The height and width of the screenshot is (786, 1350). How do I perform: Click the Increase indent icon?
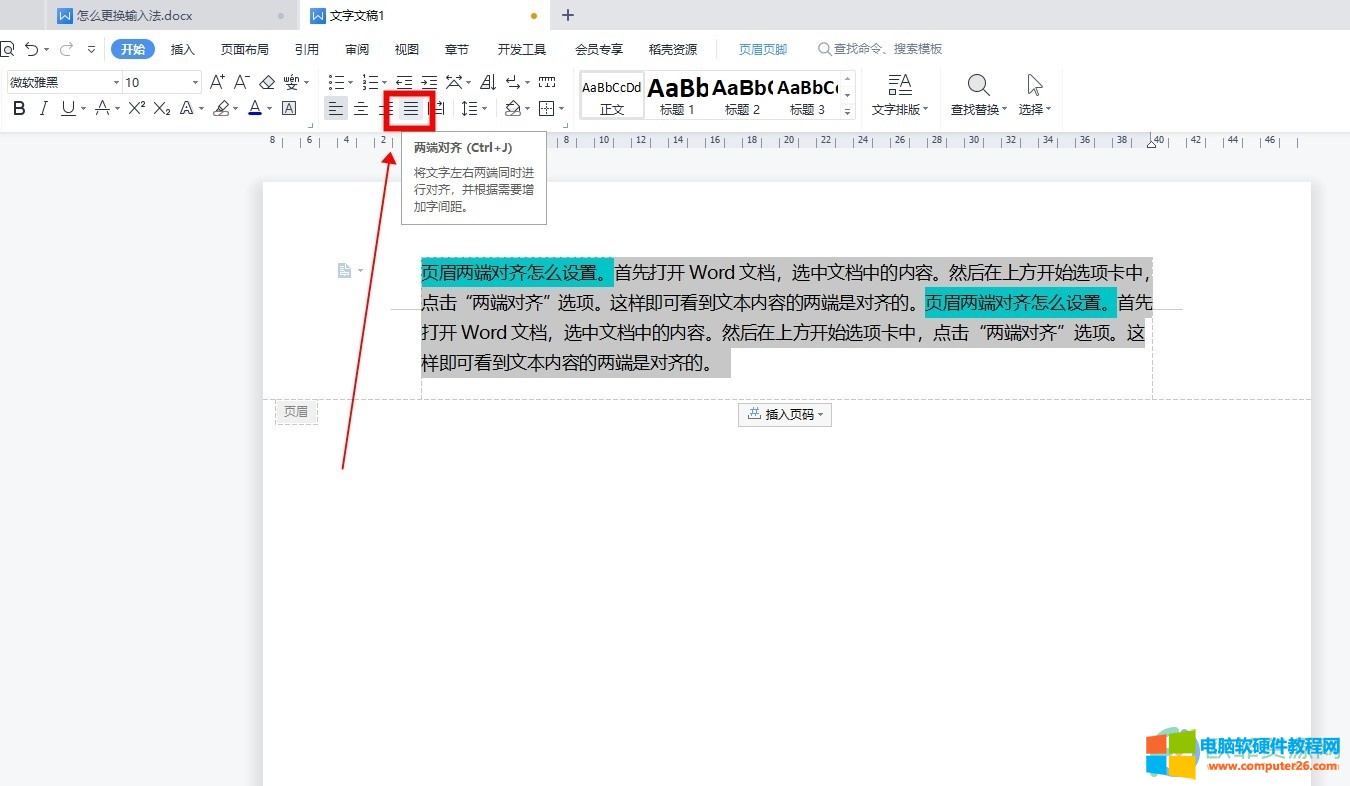(429, 82)
